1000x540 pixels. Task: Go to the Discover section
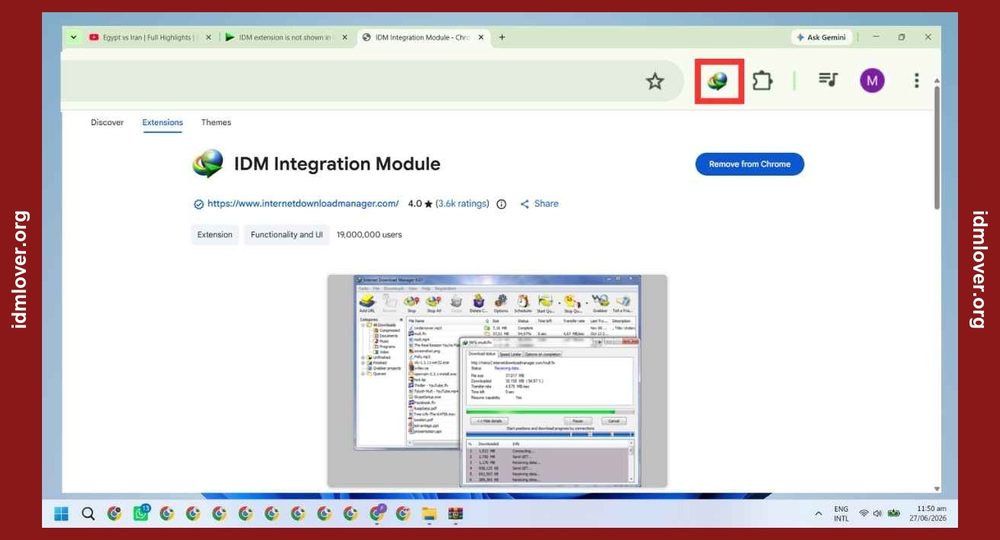[107, 122]
